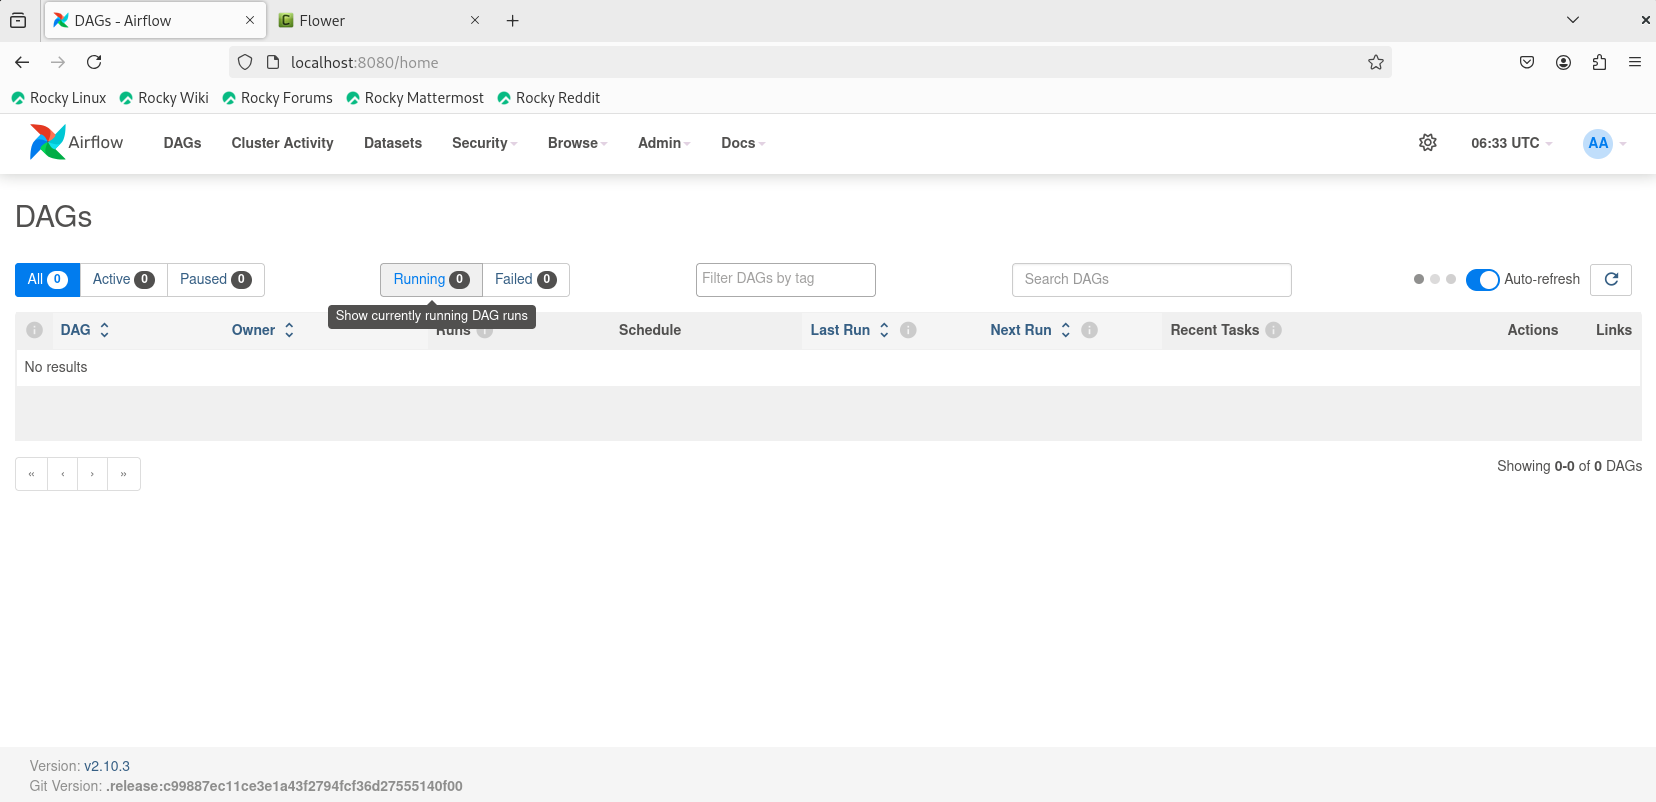Click the info icon next to Last Run
This screenshot has height=802, width=1656.
(908, 330)
